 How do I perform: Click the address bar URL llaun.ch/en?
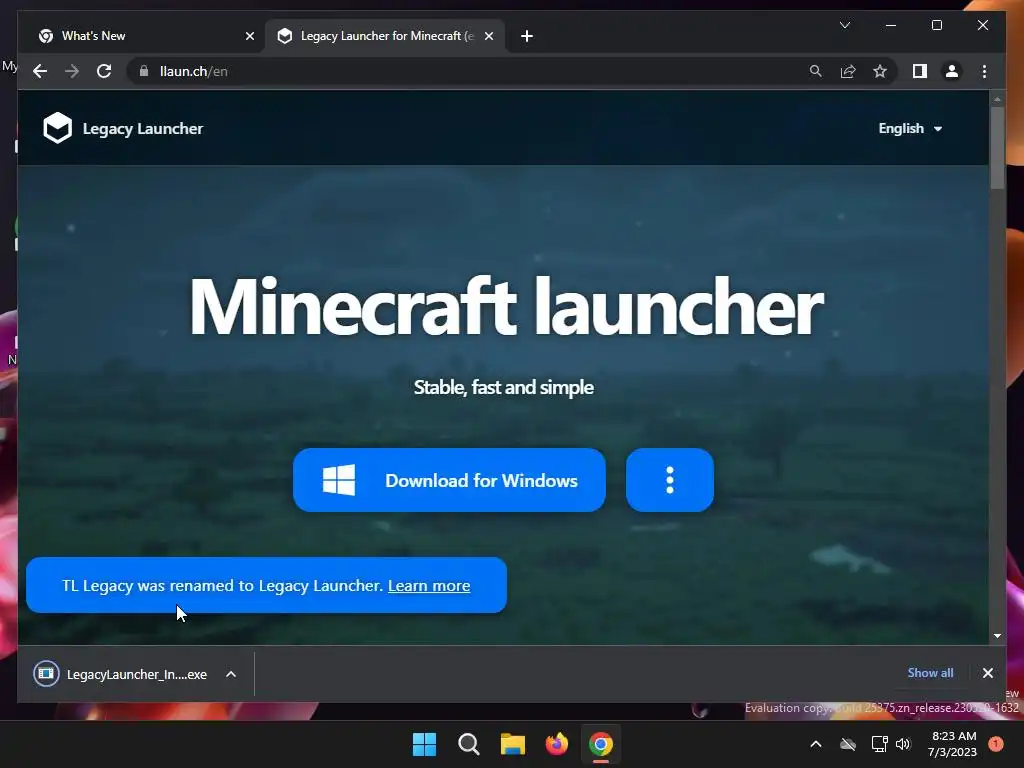pyautogui.click(x=193, y=71)
